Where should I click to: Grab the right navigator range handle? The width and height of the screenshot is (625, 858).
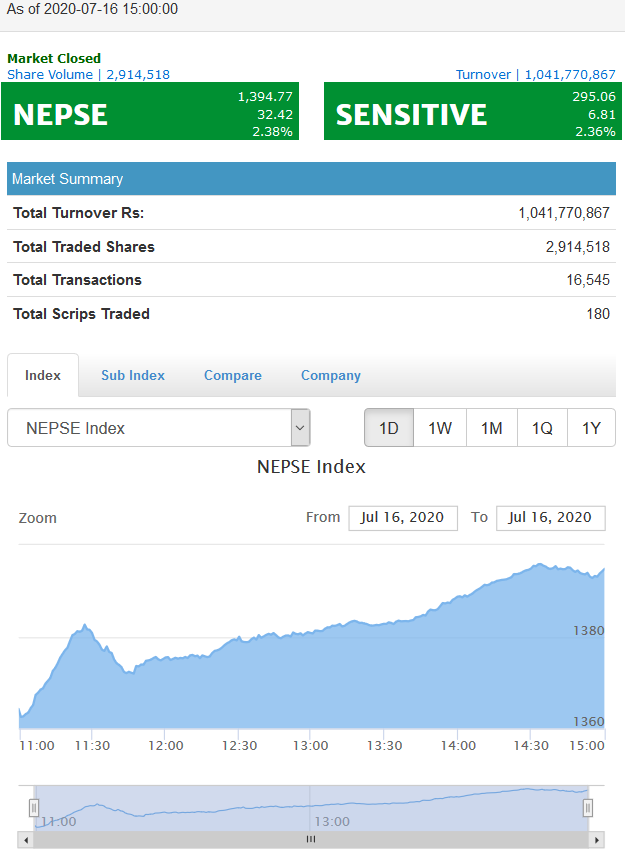[588, 808]
